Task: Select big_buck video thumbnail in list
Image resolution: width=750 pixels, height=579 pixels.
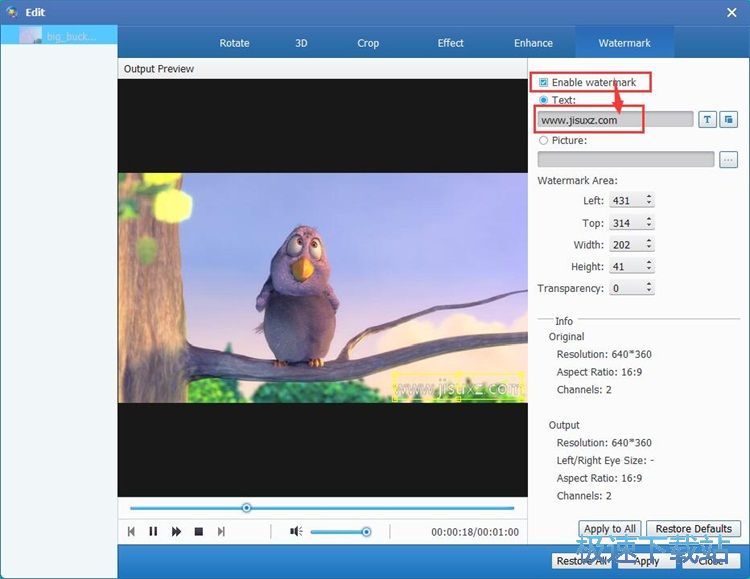Action: pos(30,35)
